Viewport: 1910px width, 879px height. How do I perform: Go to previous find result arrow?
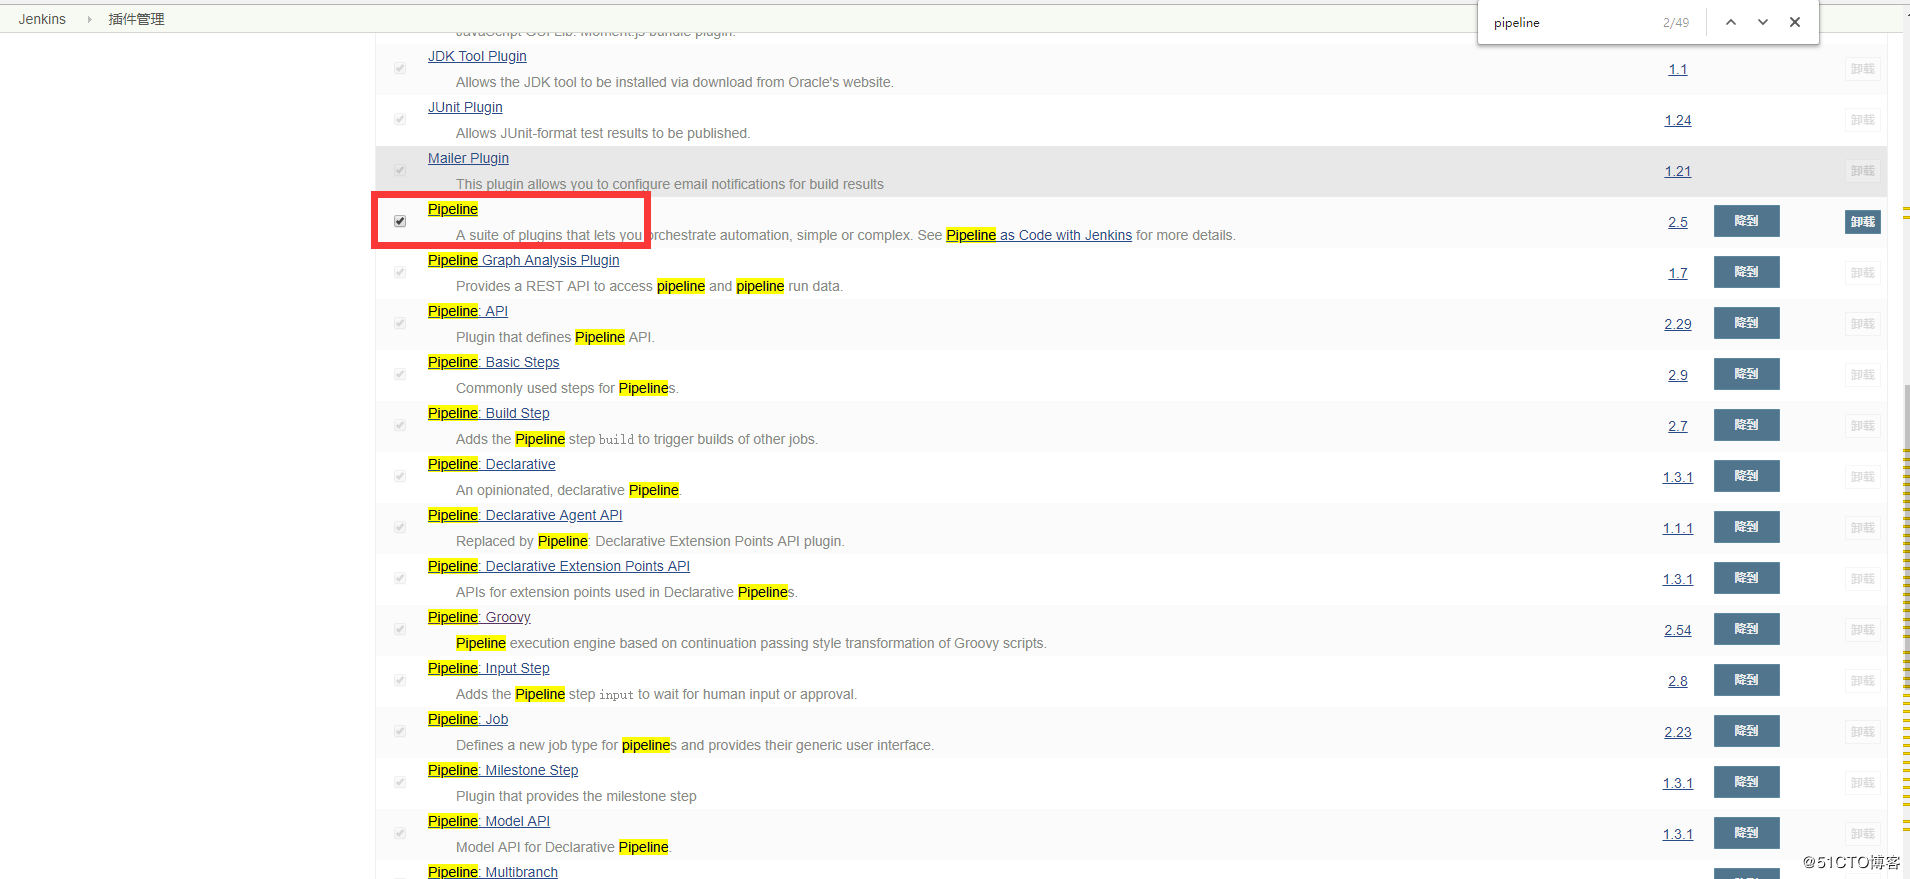pyautogui.click(x=1730, y=22)
